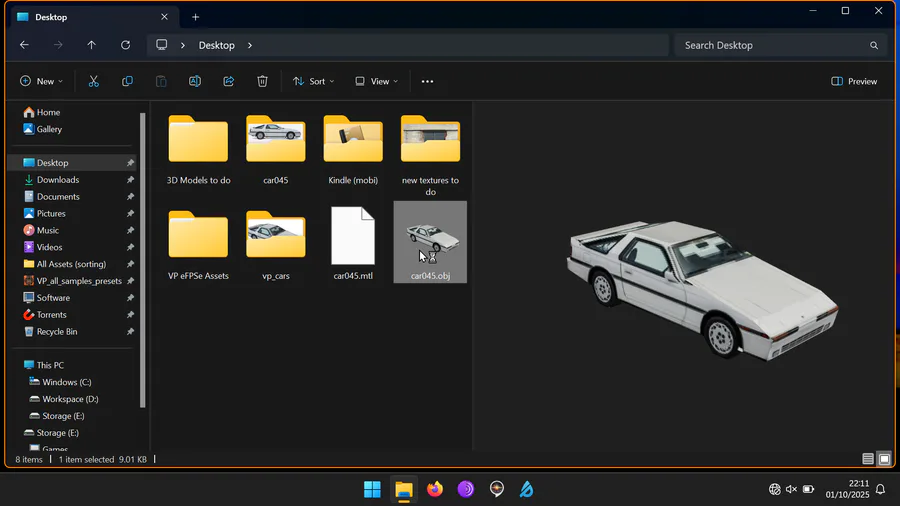Go up one directory level
The width and height of the screenshot is (900, 506).
(x=92, y=45)
